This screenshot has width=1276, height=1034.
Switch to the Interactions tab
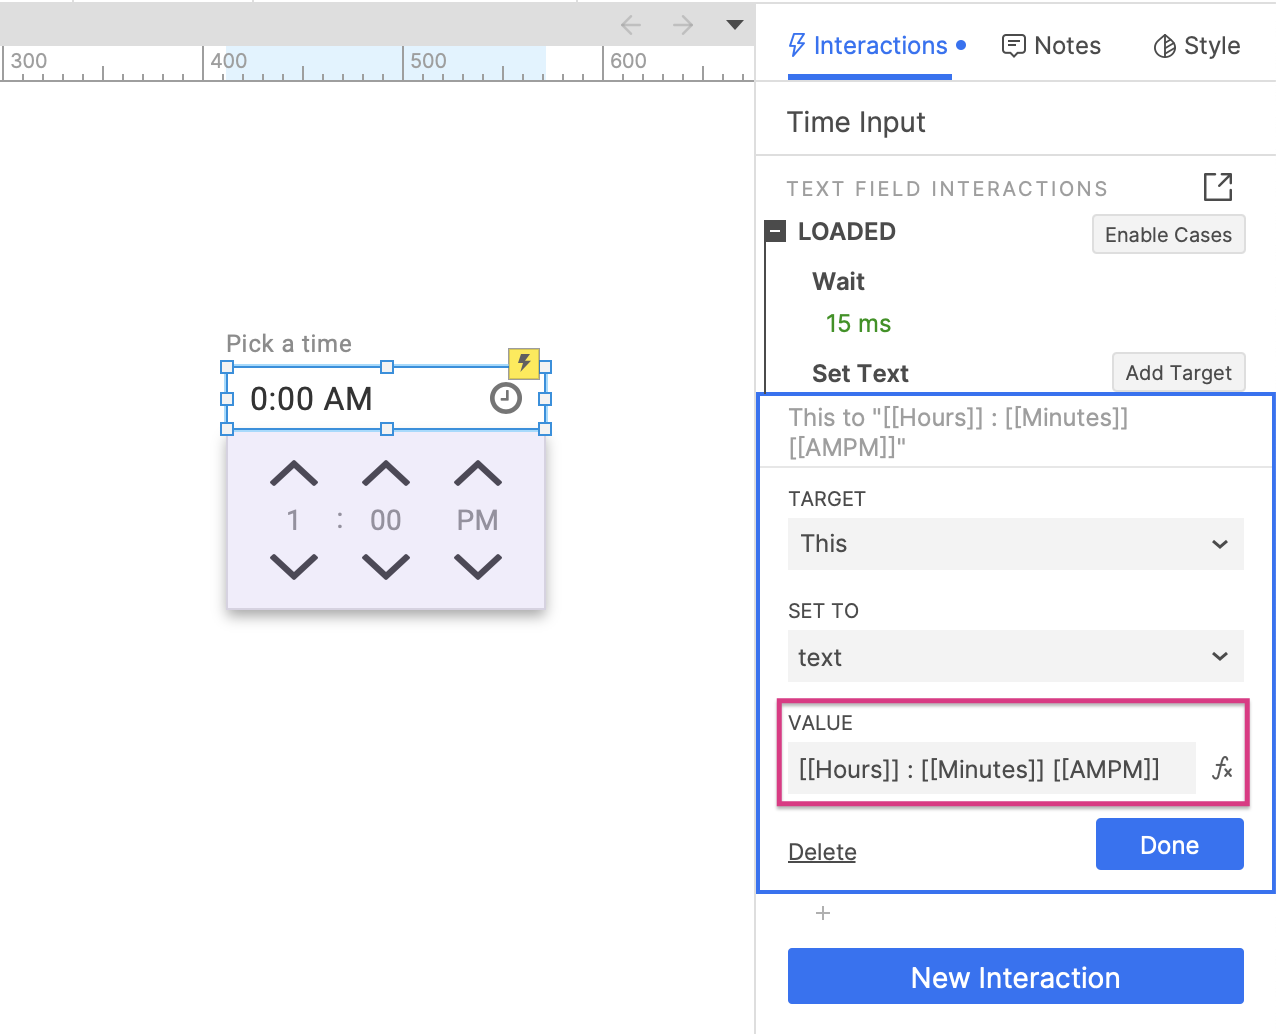tap(877, 46)
